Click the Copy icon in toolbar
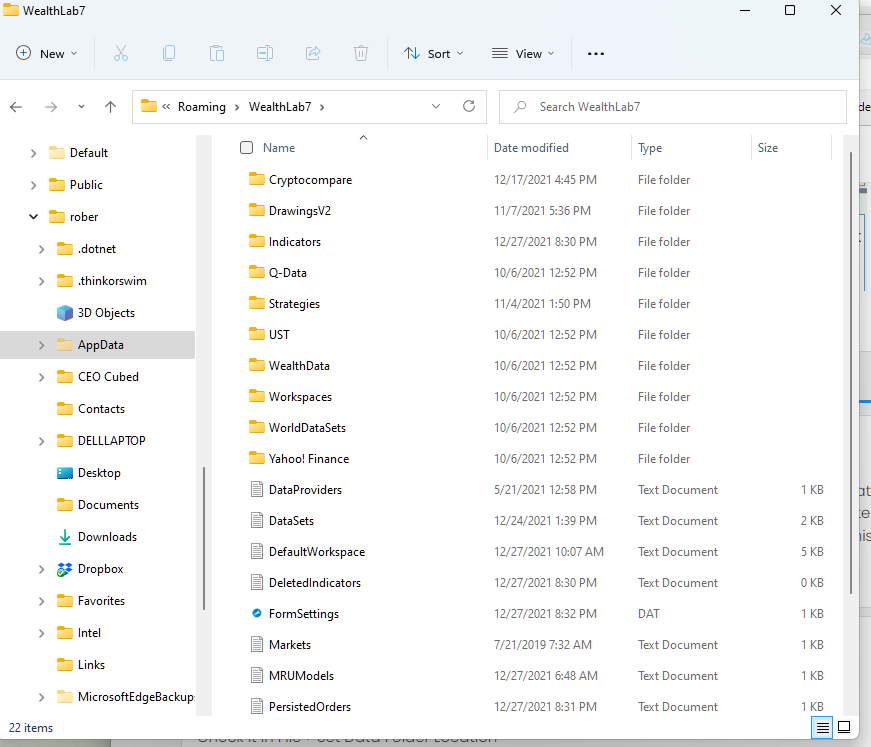 pyautogui.click(x=169, y=53)
